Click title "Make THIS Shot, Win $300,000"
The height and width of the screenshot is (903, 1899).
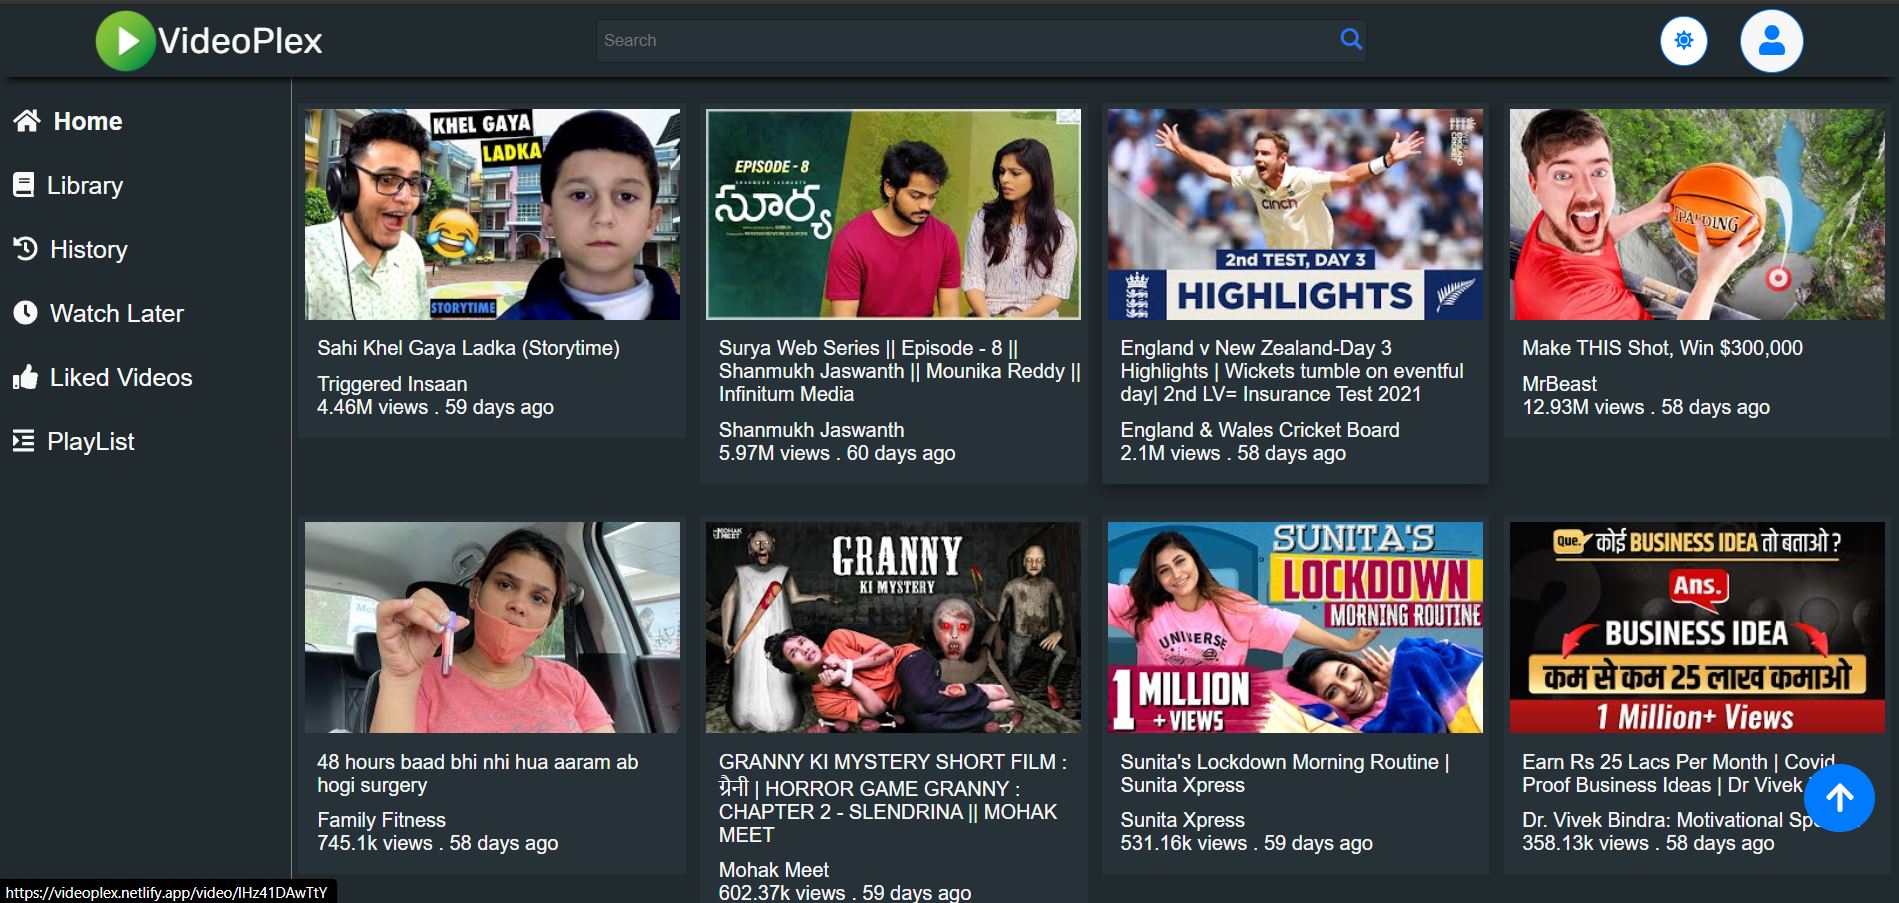tap(1662, 348)
